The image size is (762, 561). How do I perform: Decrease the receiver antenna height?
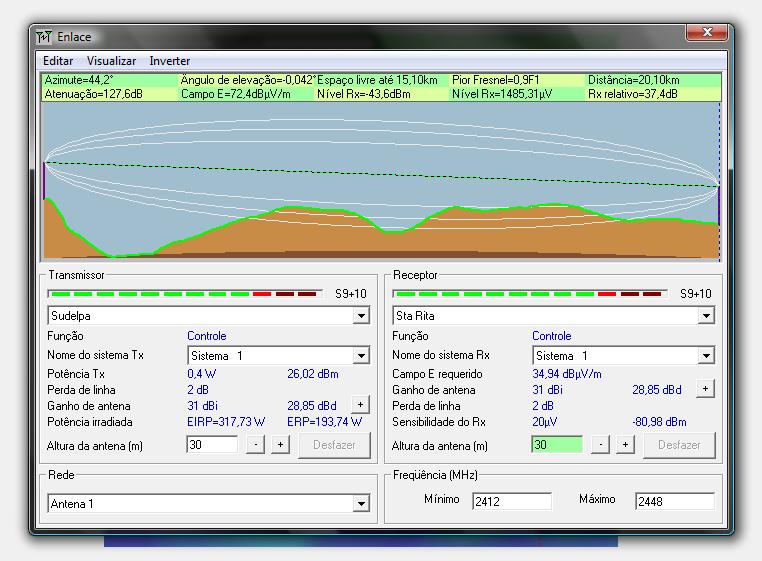point(601,445)
